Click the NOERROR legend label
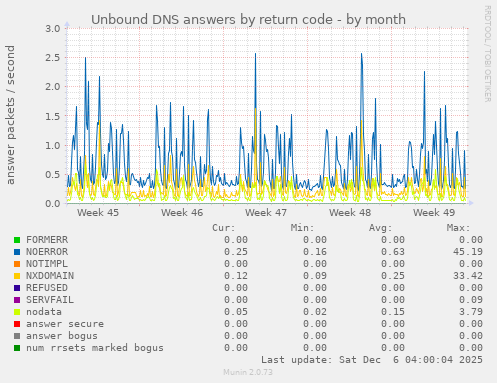Image resolution: width=497 pixels, height=383 pixels. pos(47,252)
